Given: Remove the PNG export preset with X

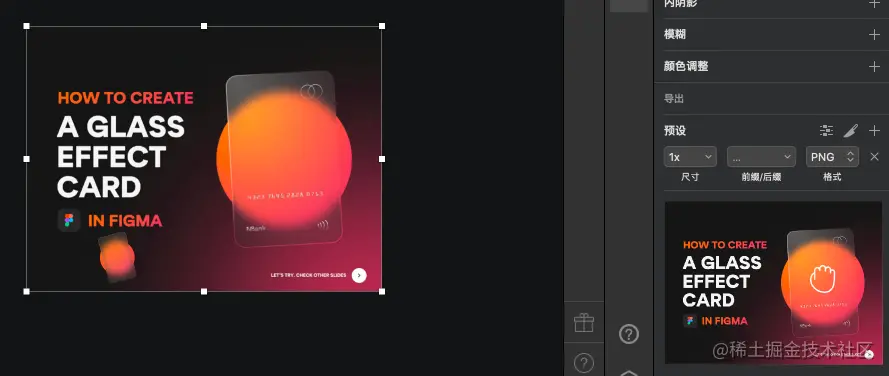Looking at the screenshot, I should pos(874,157).
